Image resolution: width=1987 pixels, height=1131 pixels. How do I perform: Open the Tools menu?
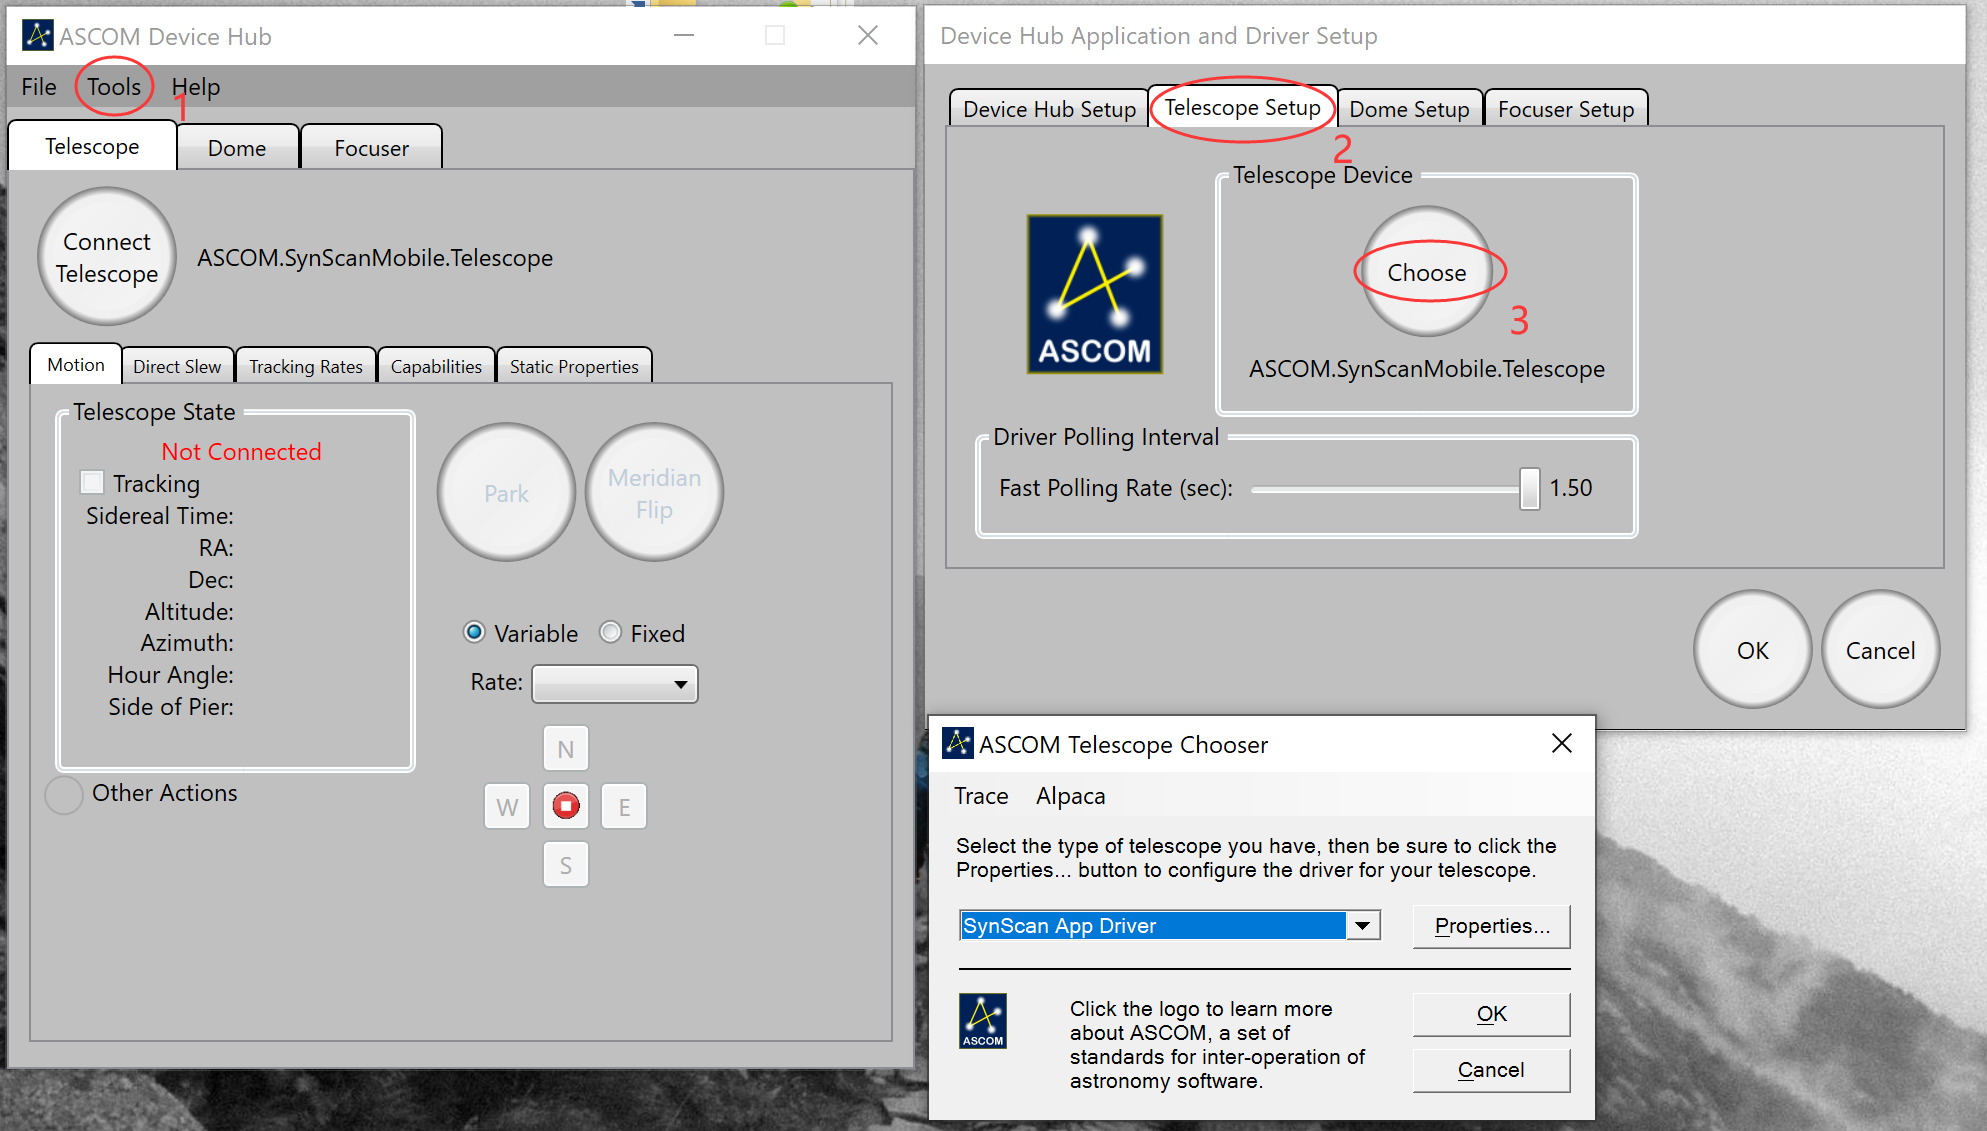tap(113, 87)
